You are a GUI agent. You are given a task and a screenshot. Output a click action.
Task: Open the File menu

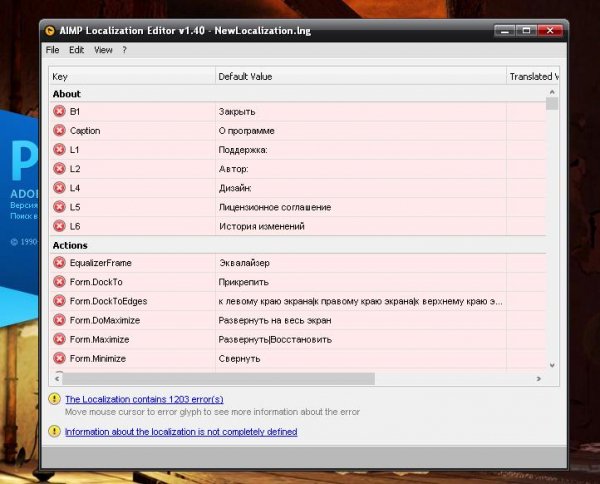coord(52,50)
